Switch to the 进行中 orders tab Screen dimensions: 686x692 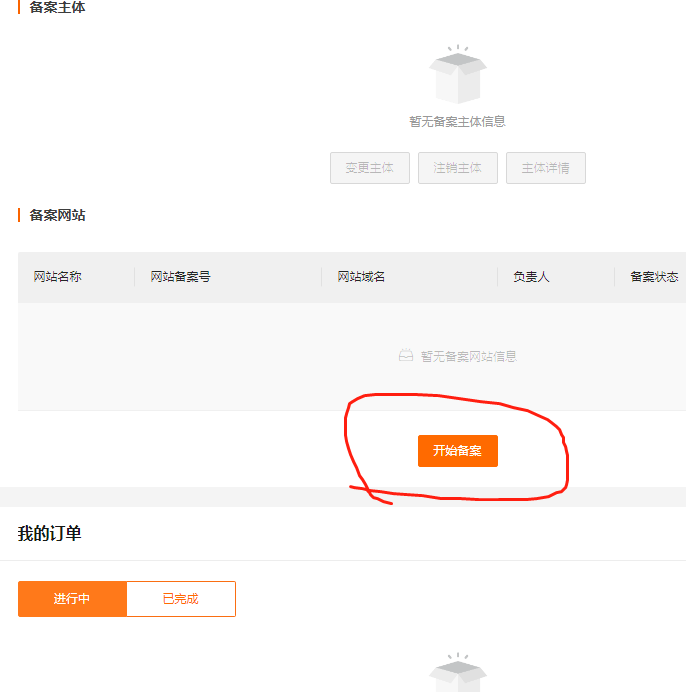click(72, 599)
